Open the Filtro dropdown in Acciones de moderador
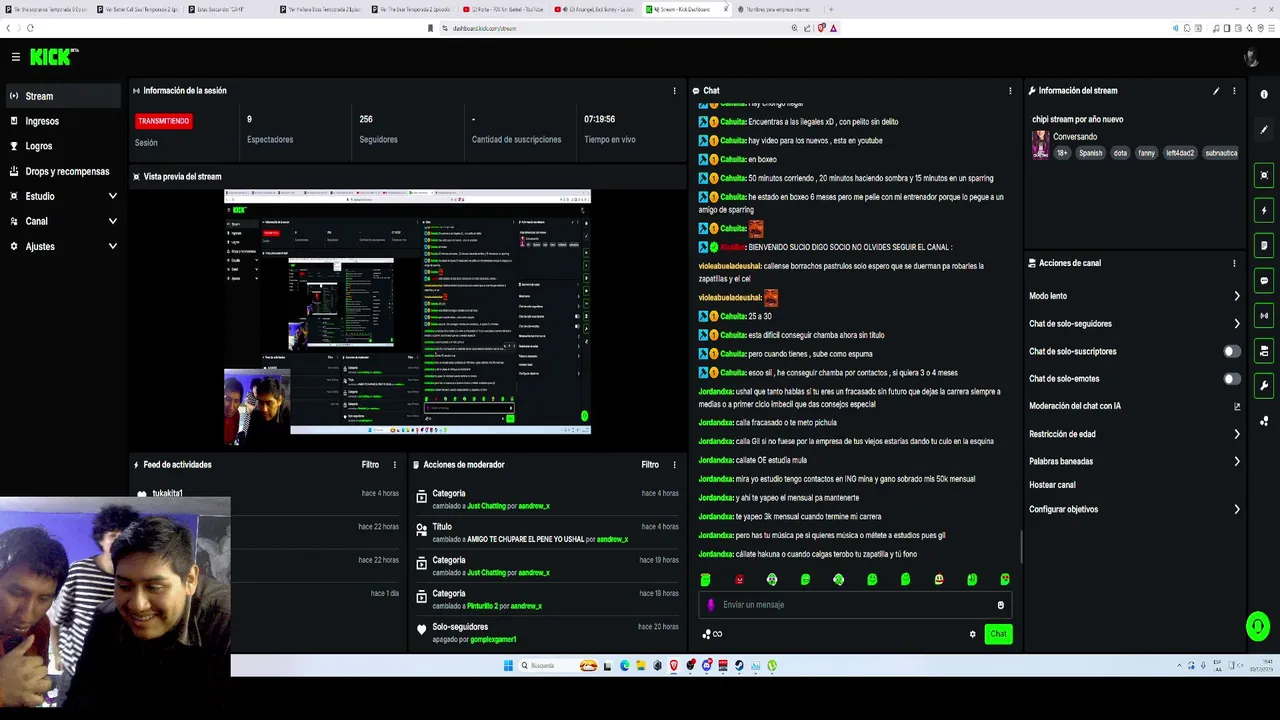 (650, 465)
